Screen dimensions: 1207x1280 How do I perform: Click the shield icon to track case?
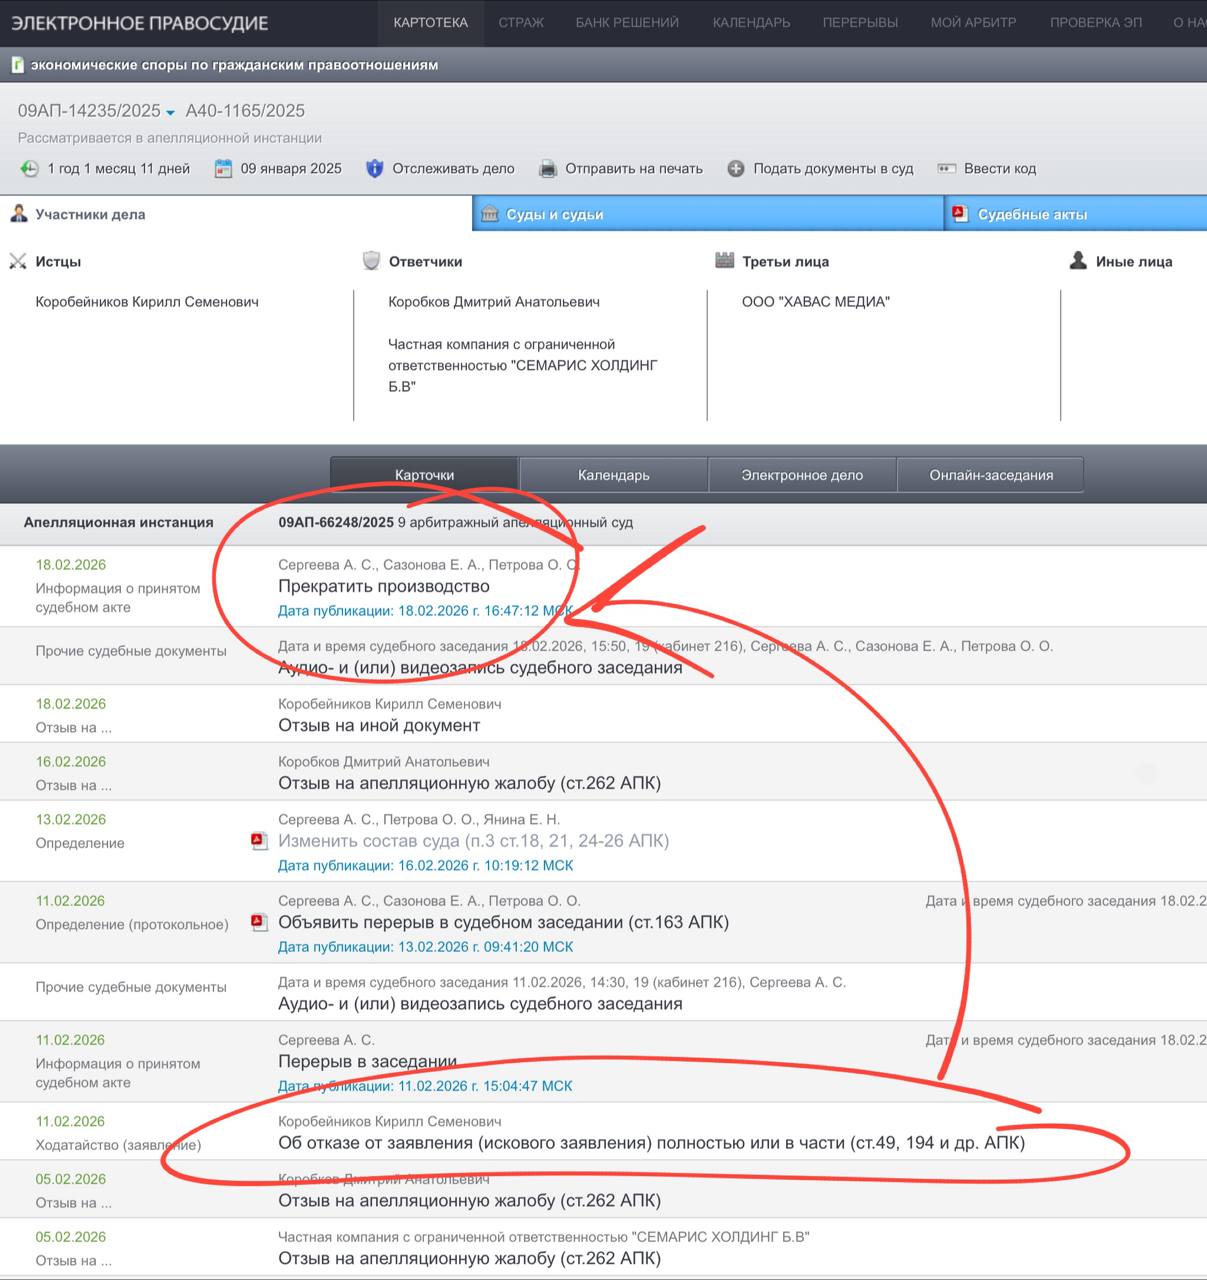click(375, 169)
